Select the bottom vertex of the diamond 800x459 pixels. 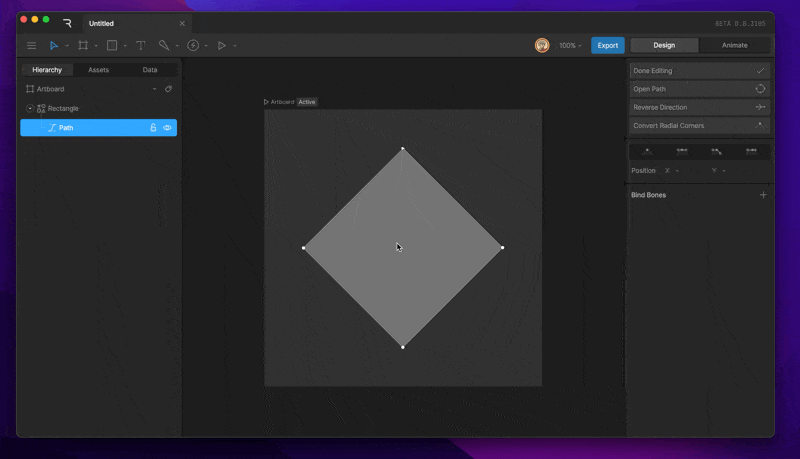tap(403, 347)
